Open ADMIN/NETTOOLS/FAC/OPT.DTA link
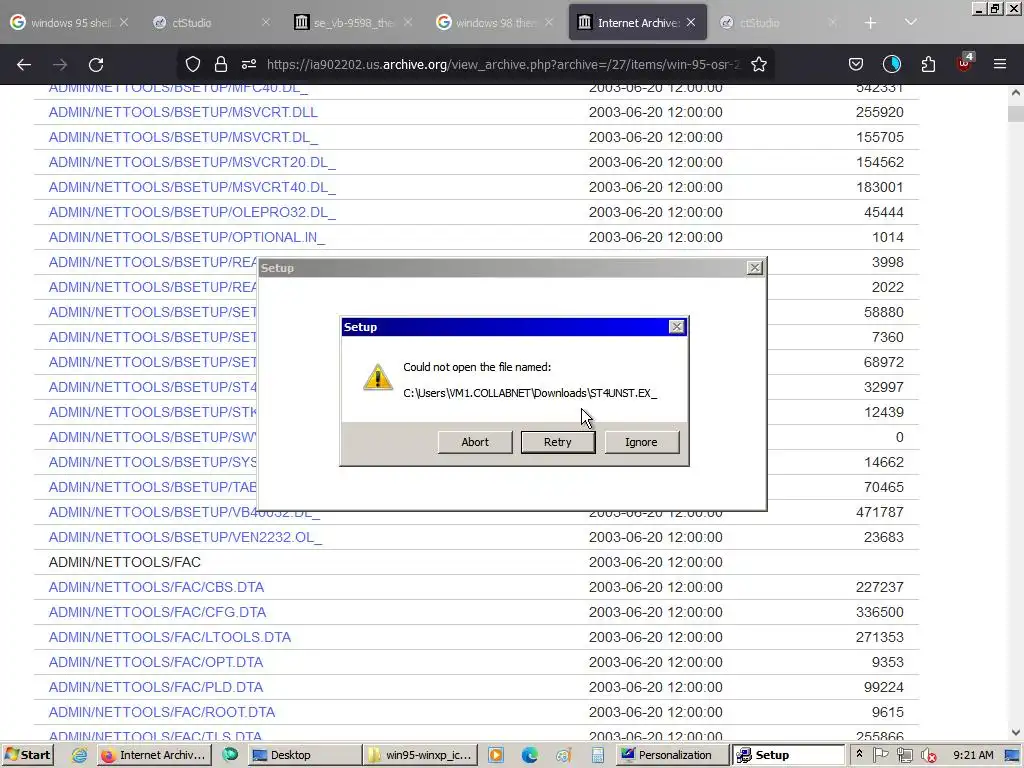The height and width of the screenshot is (768, 1024). [x=155, y=662]
